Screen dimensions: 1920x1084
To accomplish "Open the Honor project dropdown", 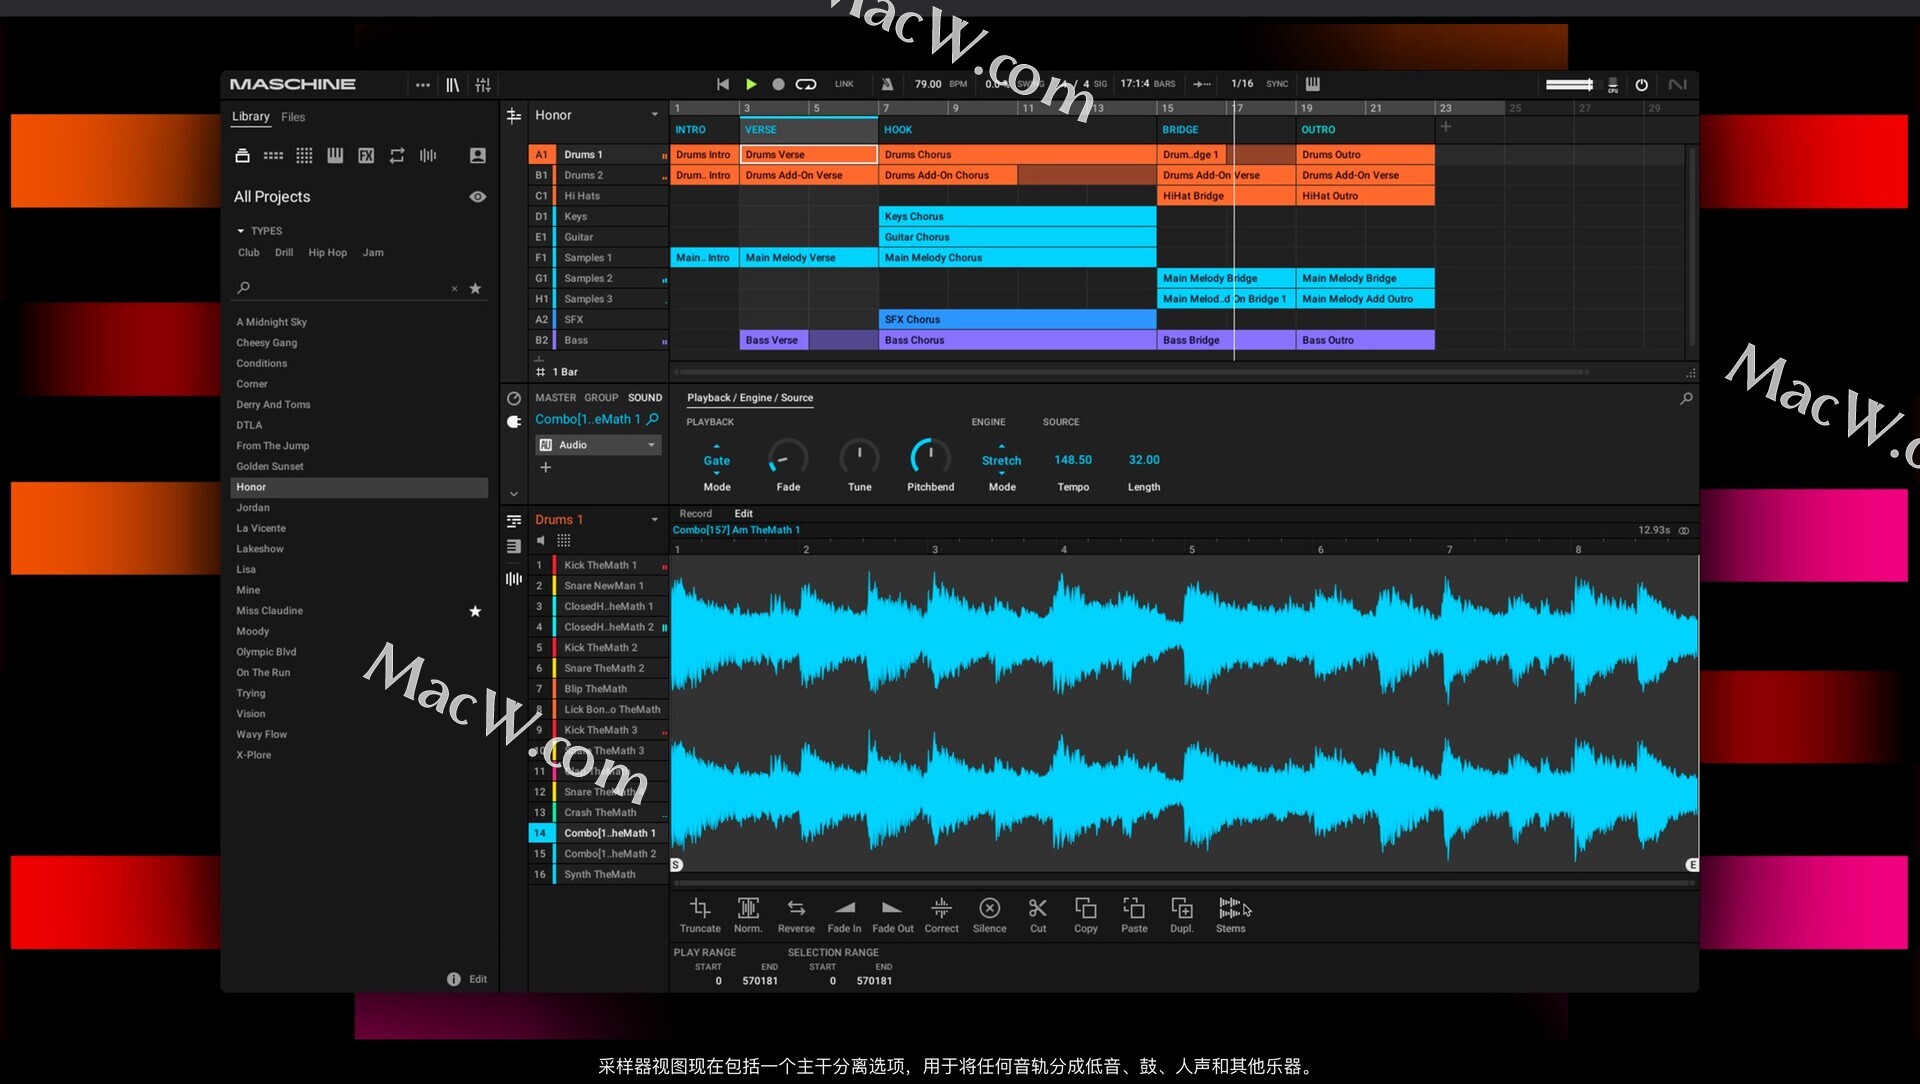I will point(655,115).
